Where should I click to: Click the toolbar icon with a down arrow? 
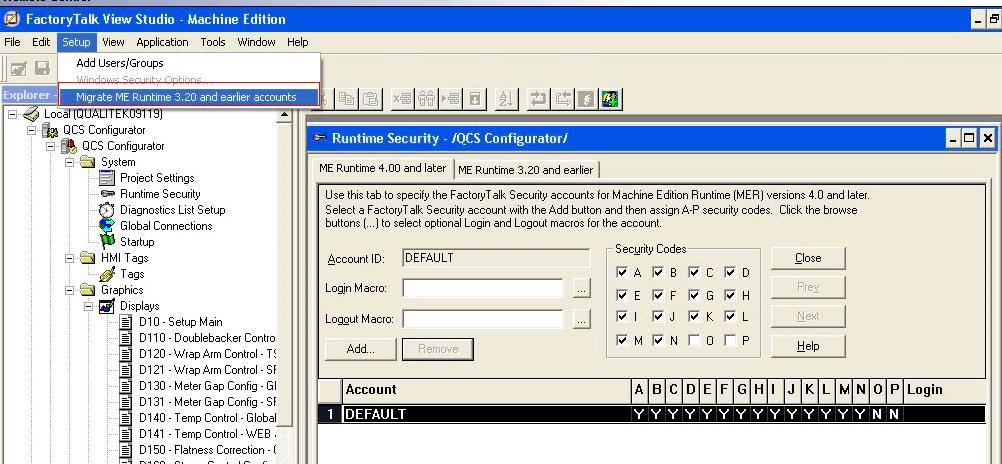(475, 99)
